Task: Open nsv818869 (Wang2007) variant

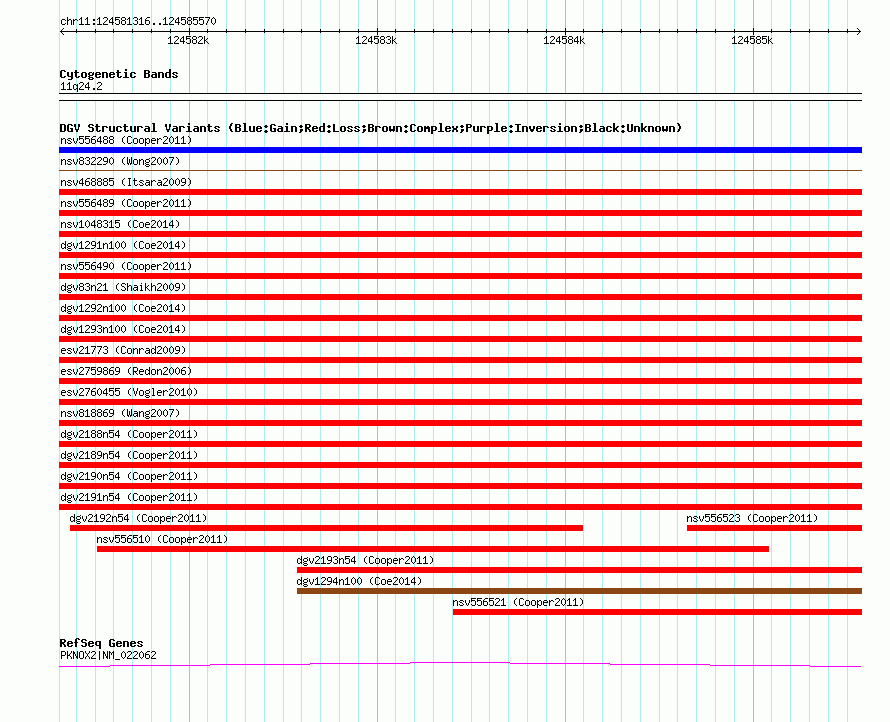Action: click(120, 413)
